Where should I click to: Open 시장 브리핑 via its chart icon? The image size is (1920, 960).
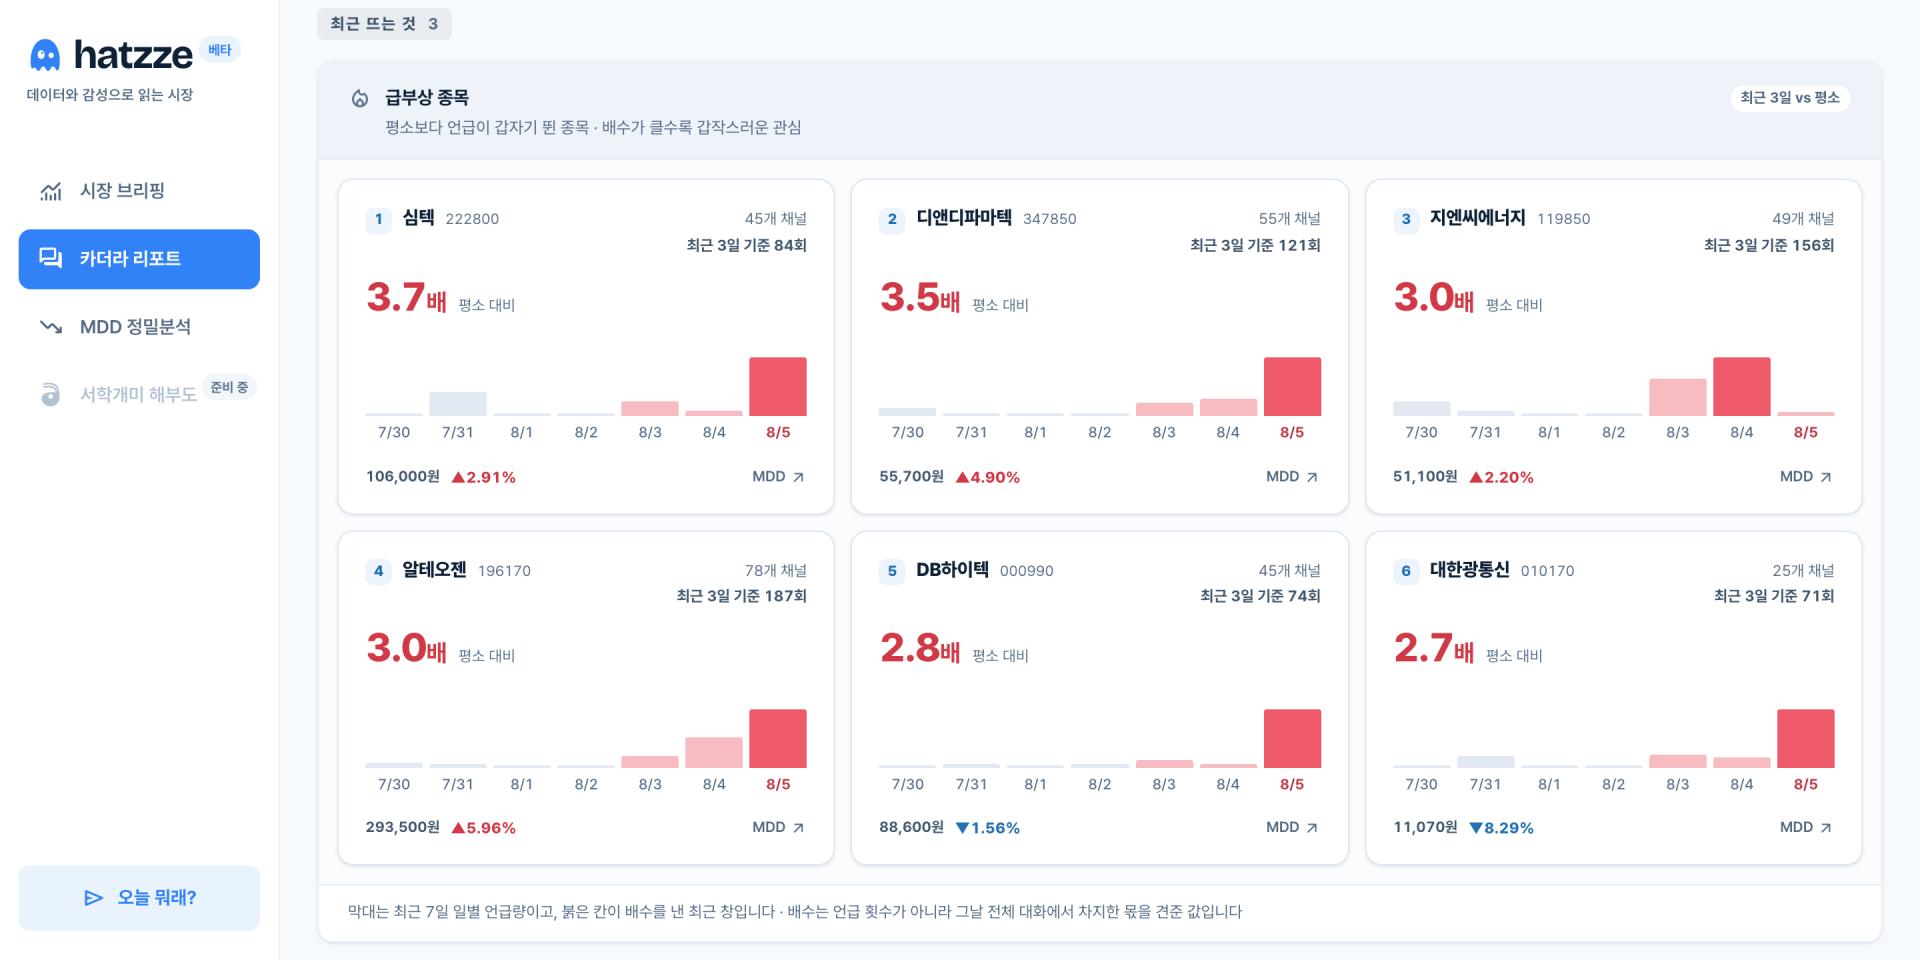point(51,191)
